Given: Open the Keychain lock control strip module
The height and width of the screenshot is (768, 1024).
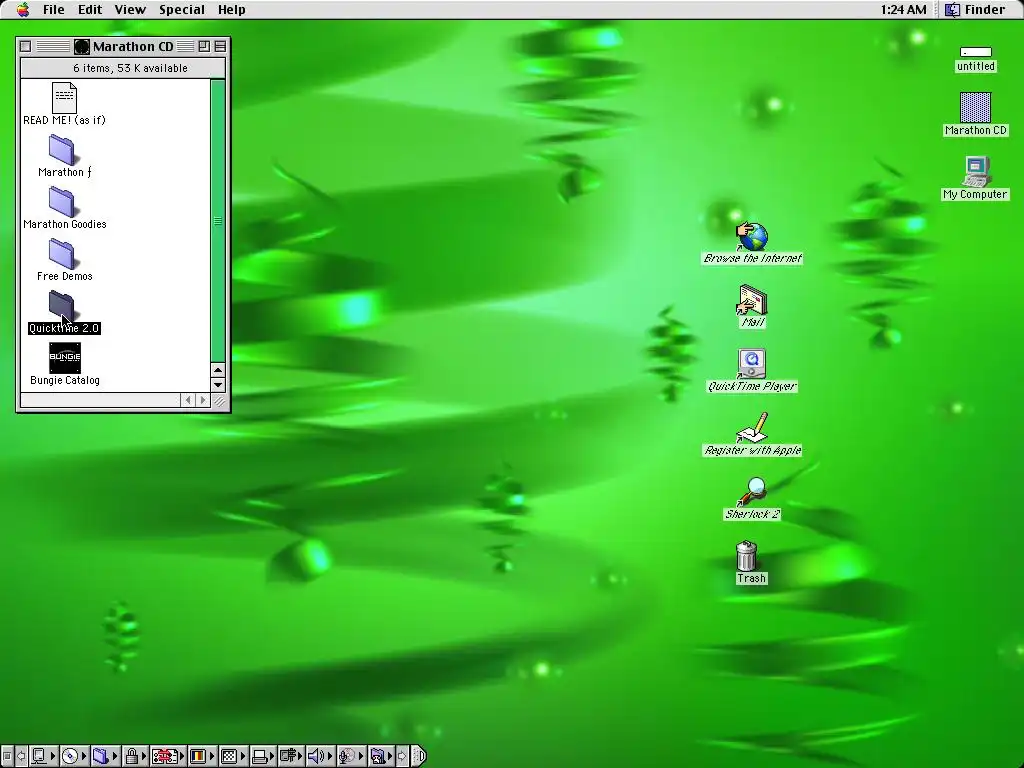Looking at the screenshot, I should tap(135, 756).
